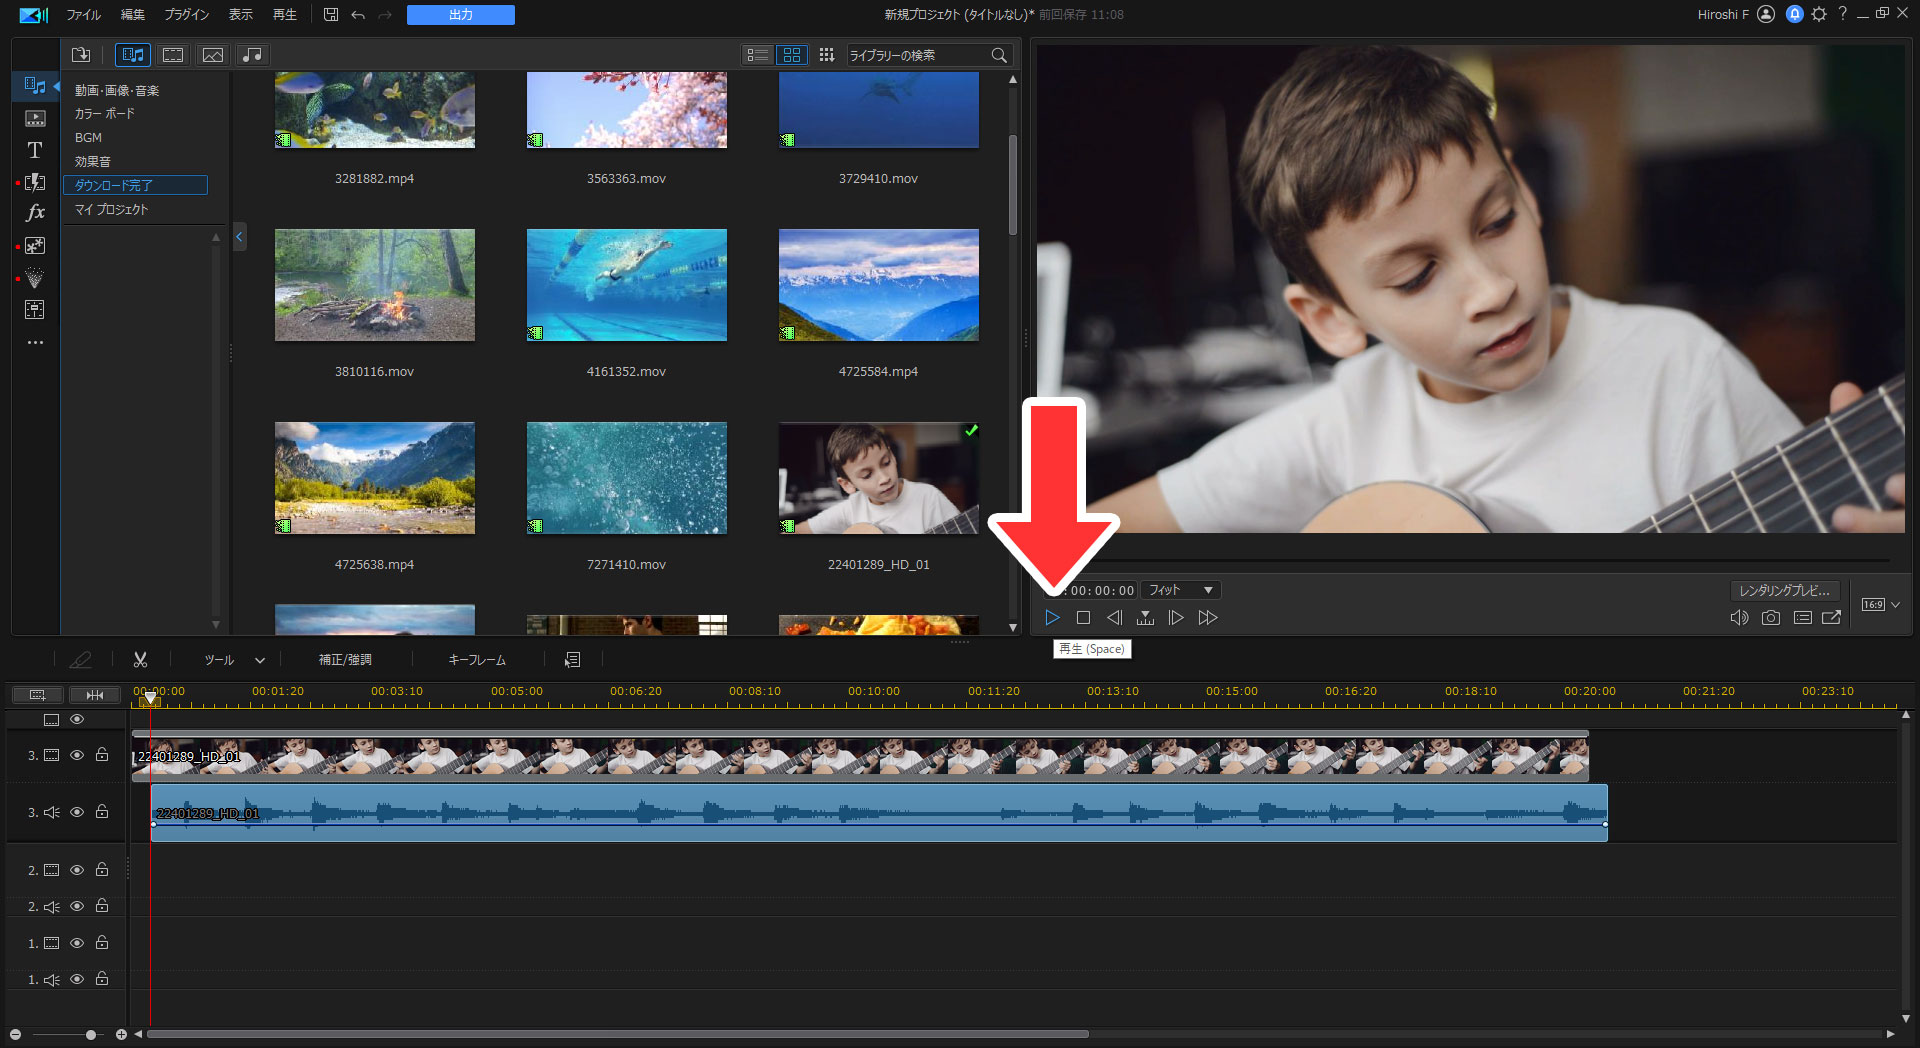Toggle audio track 1 eye icon
Viewport: 1920px width, 1048px height.
pos(77,979)
